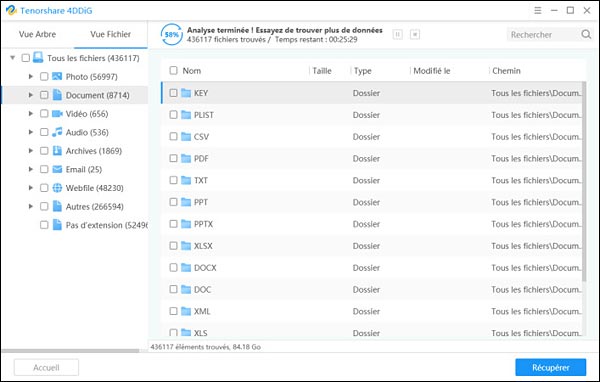Sort by the Chemin column header
Viewport: 600px width, 382px height.
coord(506,70)
